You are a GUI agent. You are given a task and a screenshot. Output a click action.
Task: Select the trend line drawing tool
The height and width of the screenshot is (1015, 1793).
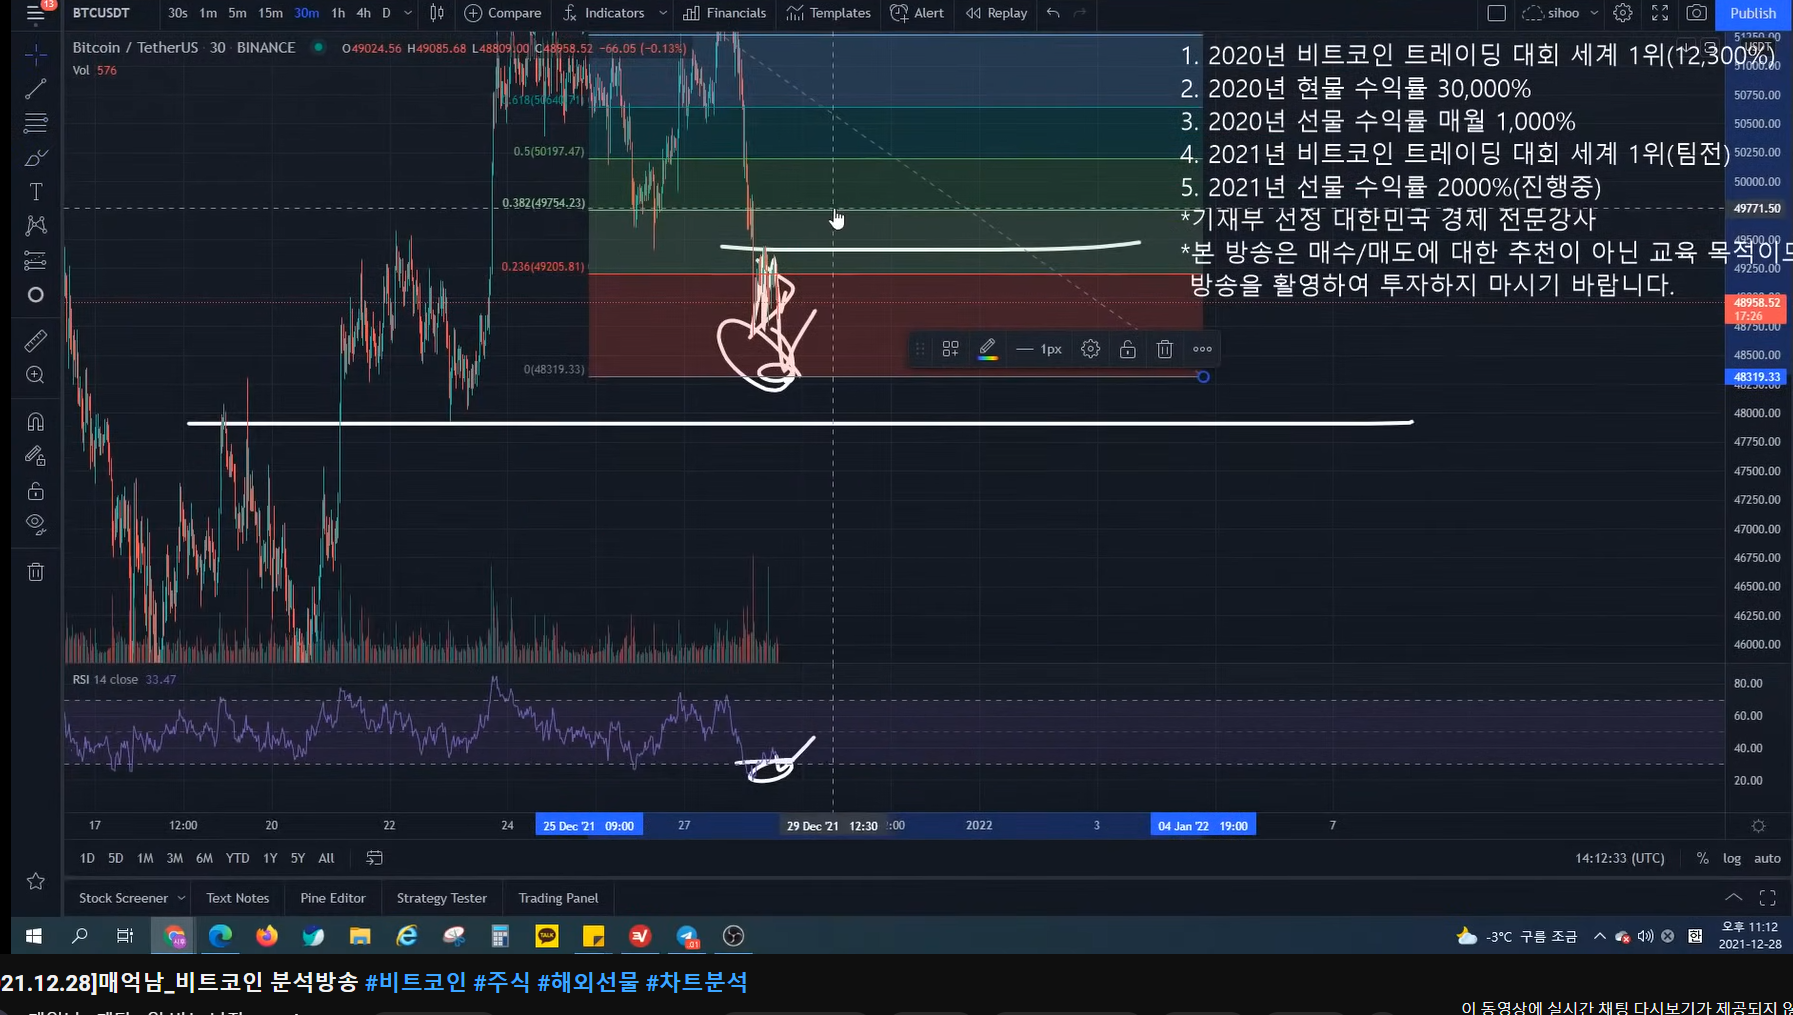[35, 89]
